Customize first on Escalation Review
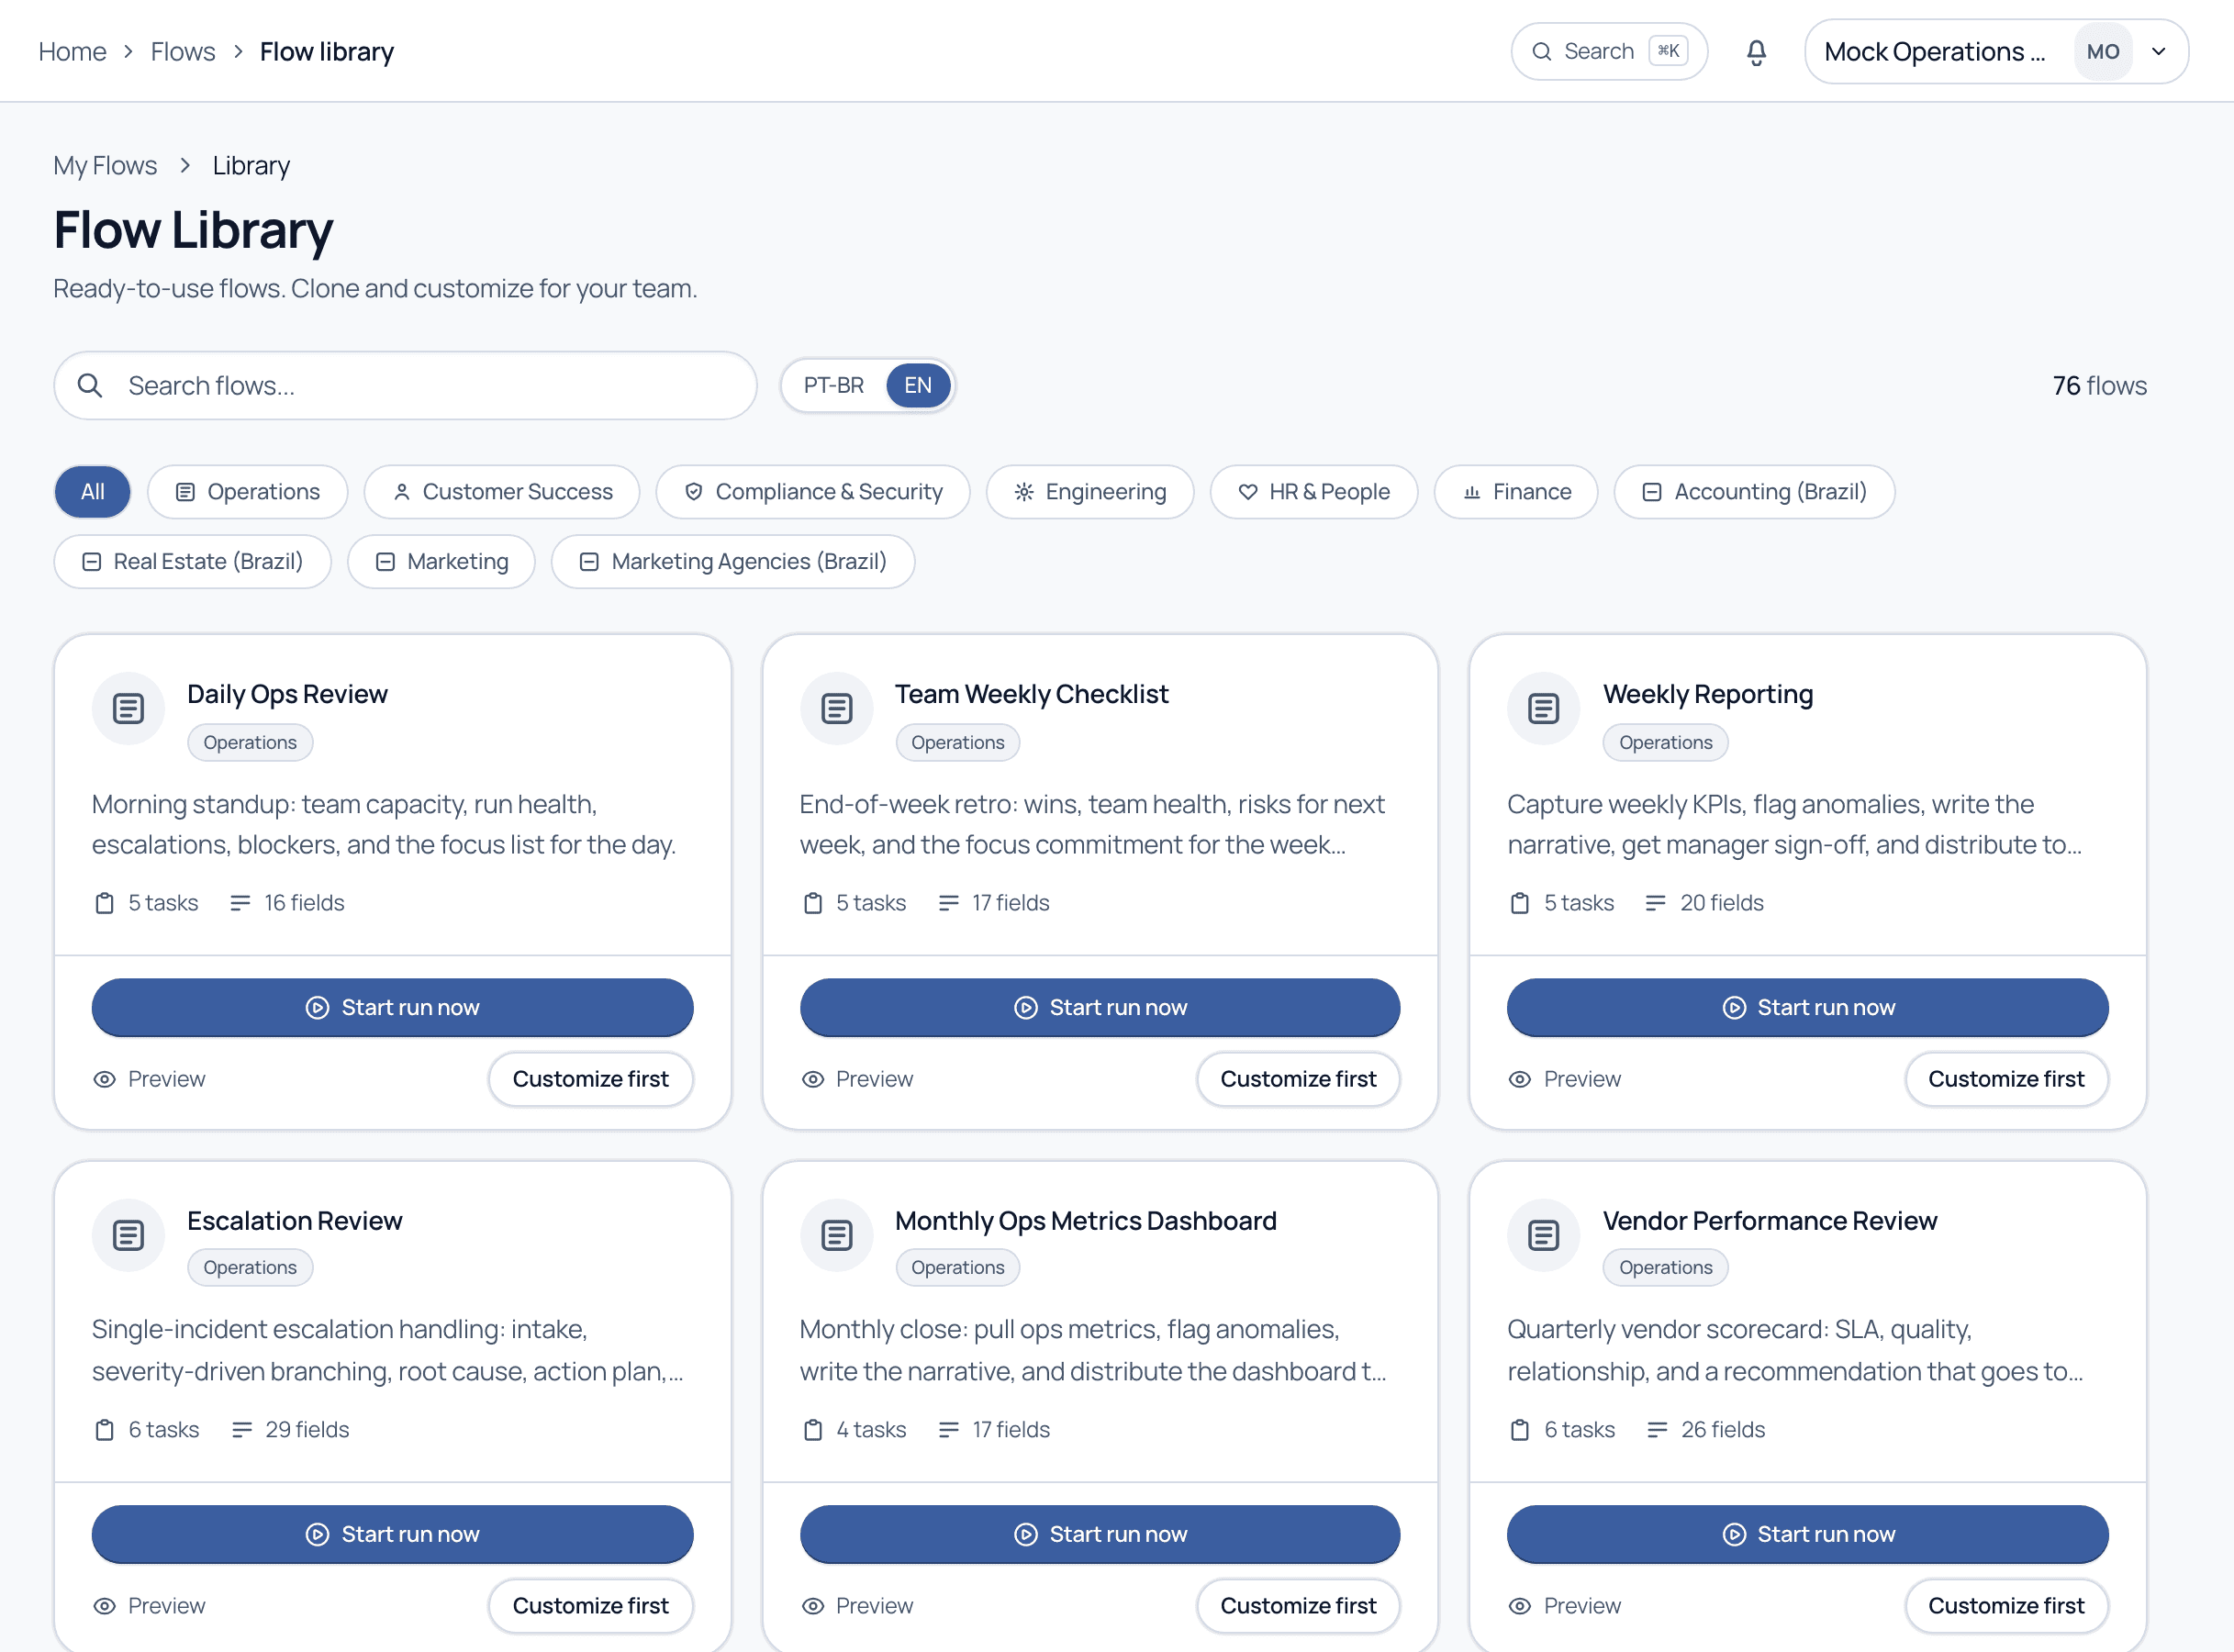The image size is (2234, 1652). click(590, 1606)
